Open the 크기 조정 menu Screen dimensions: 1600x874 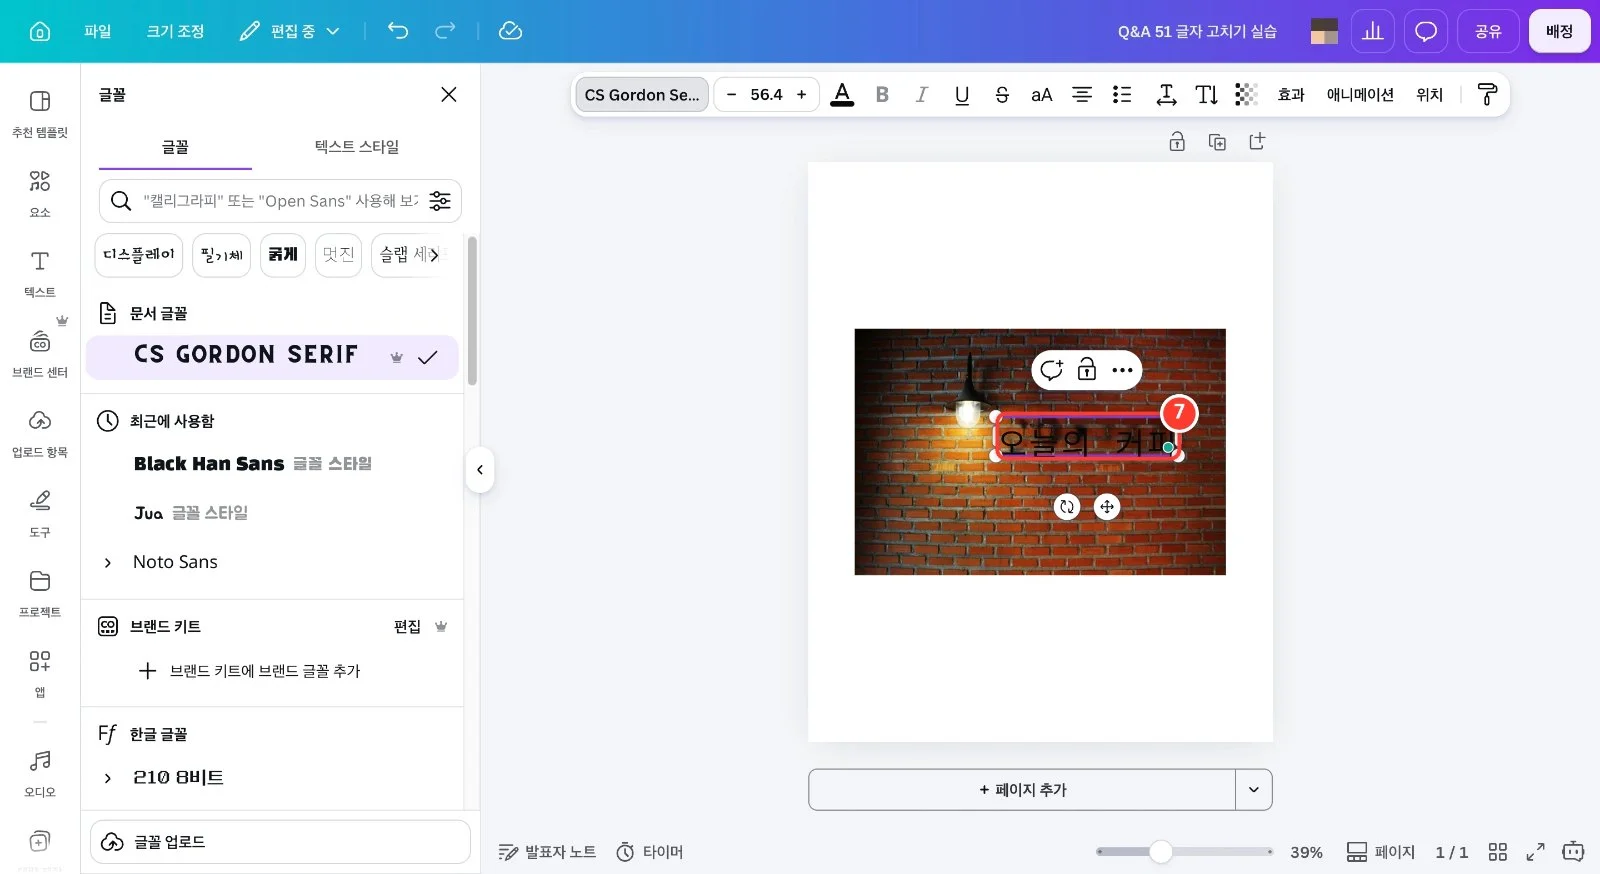[175, 31]
